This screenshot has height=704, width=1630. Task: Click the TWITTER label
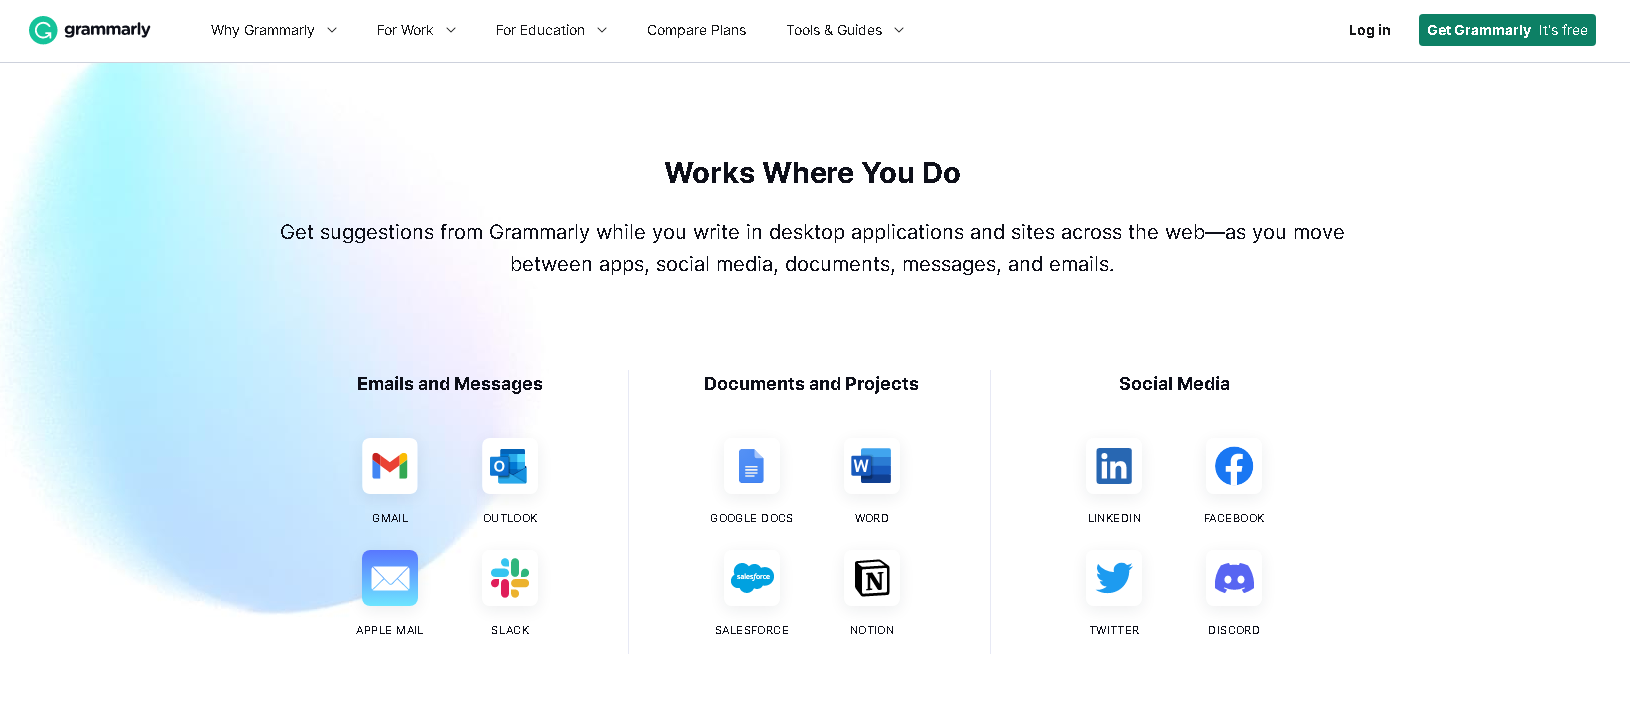pos(1114,630)
